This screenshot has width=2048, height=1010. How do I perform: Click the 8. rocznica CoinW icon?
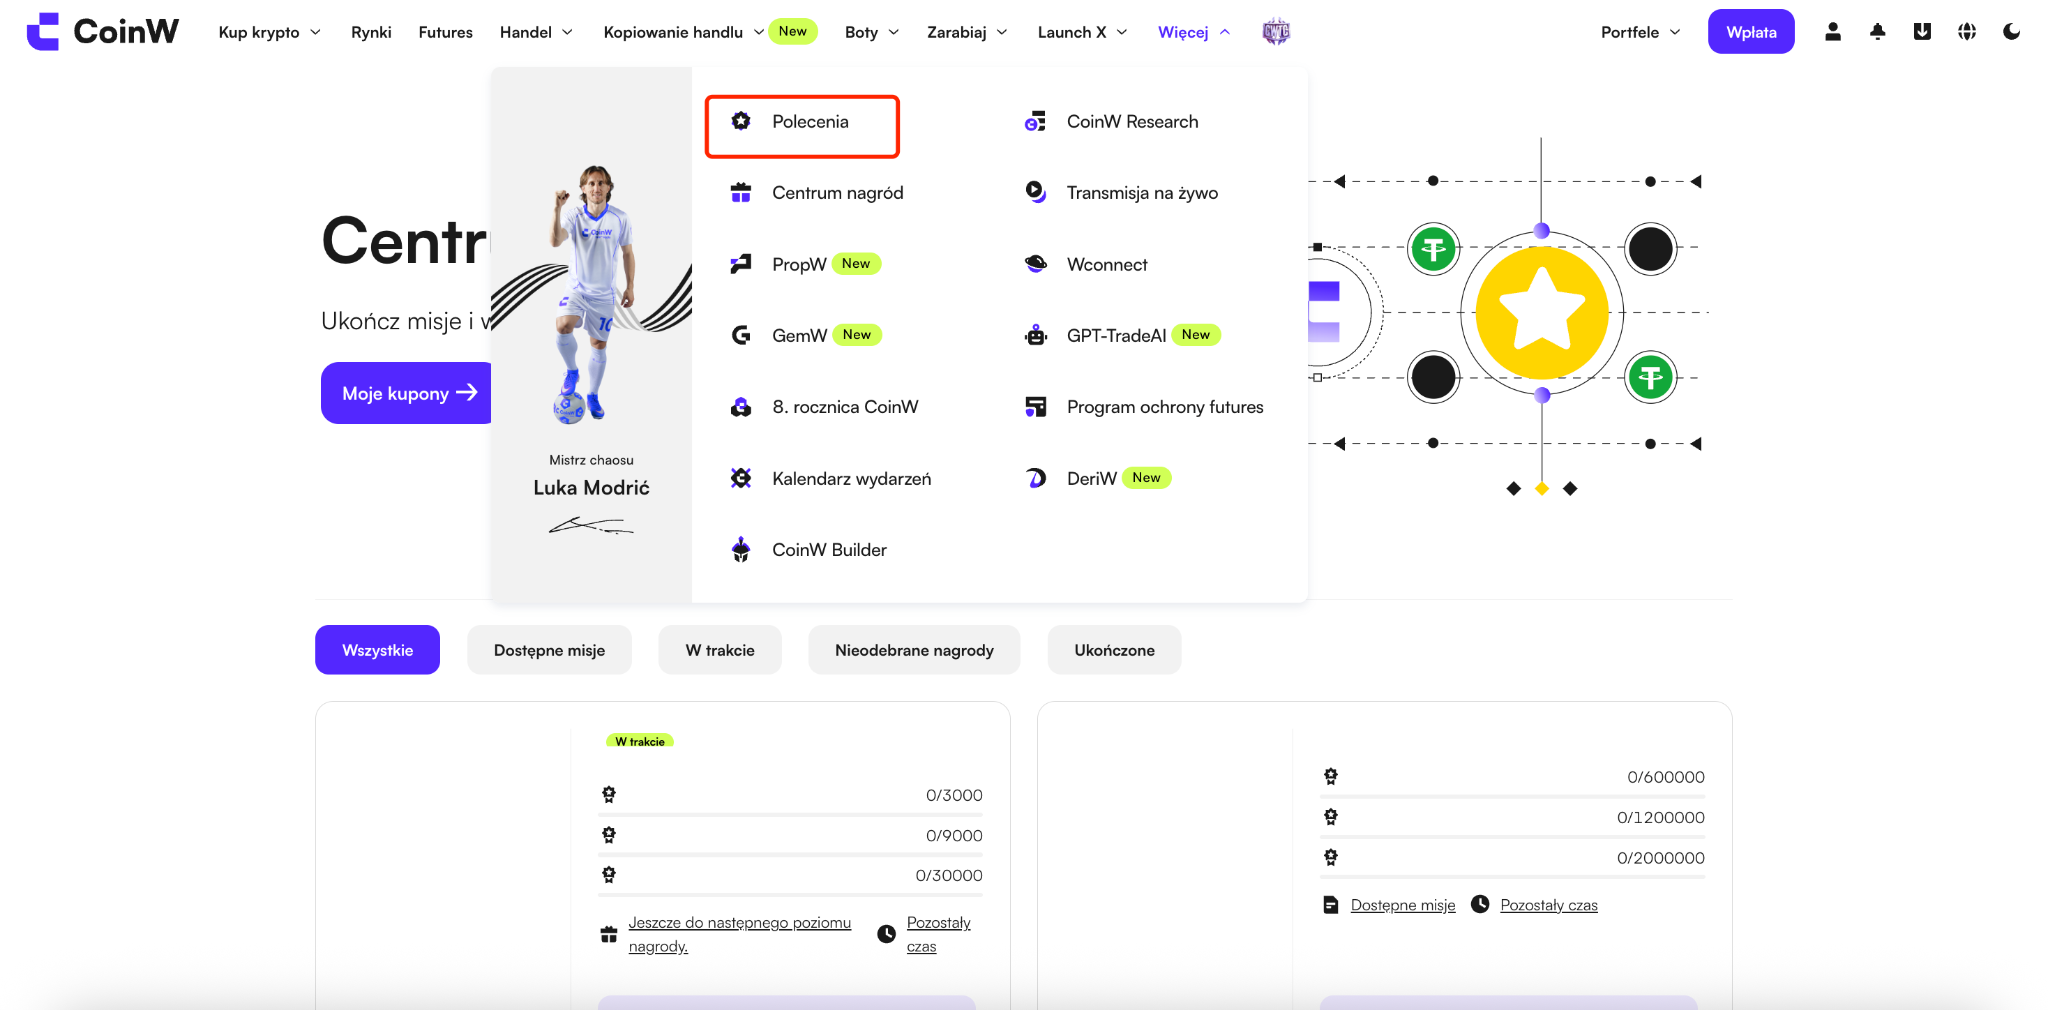tap(741, 407)
